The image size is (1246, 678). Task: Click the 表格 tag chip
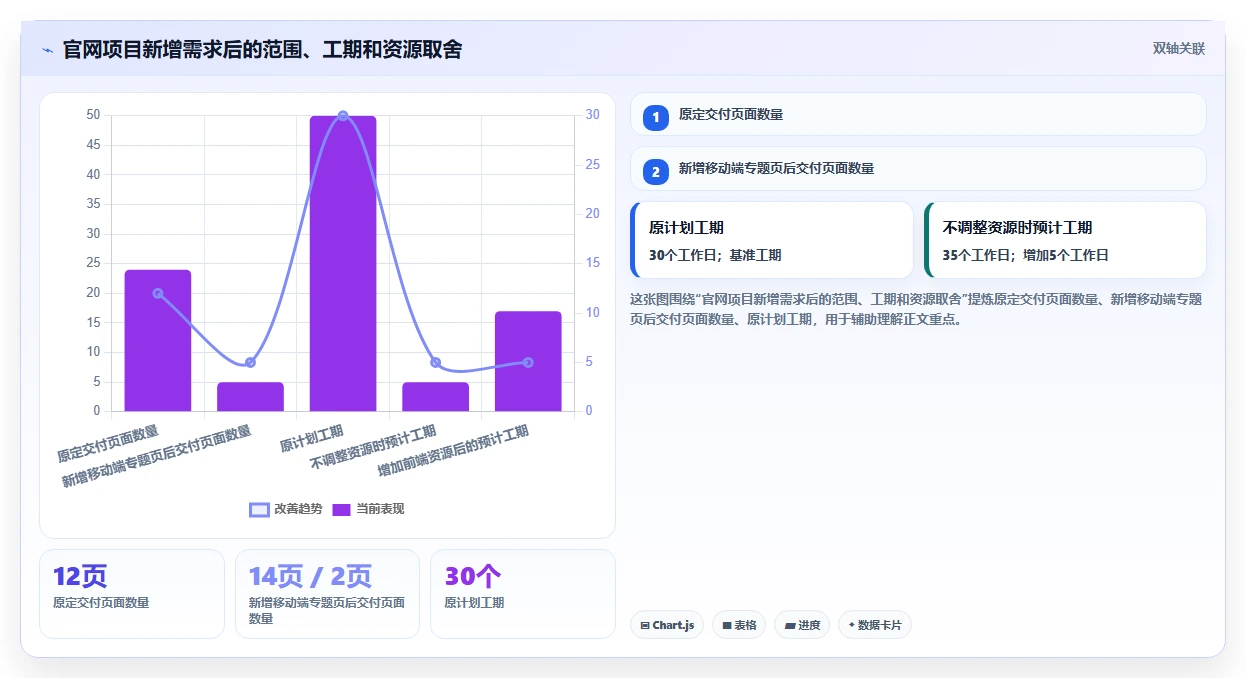tap(739, 625)
